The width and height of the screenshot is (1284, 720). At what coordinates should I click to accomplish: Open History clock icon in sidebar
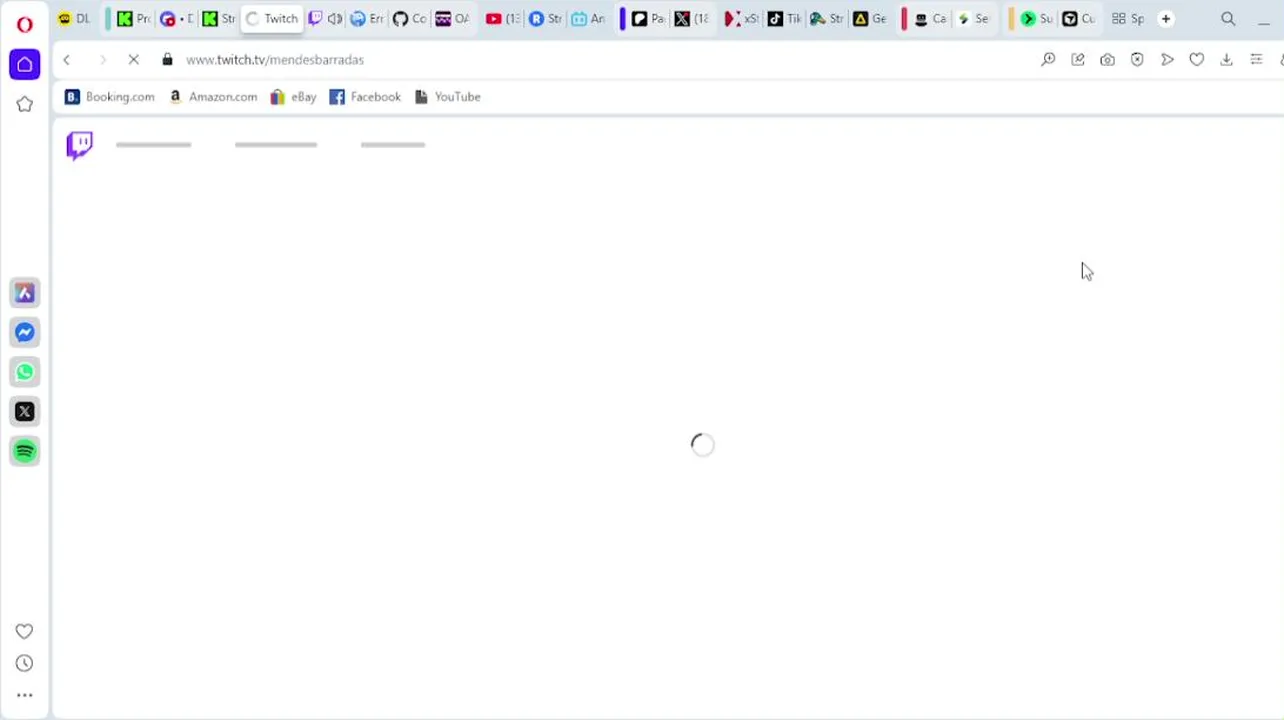(24, 663)
